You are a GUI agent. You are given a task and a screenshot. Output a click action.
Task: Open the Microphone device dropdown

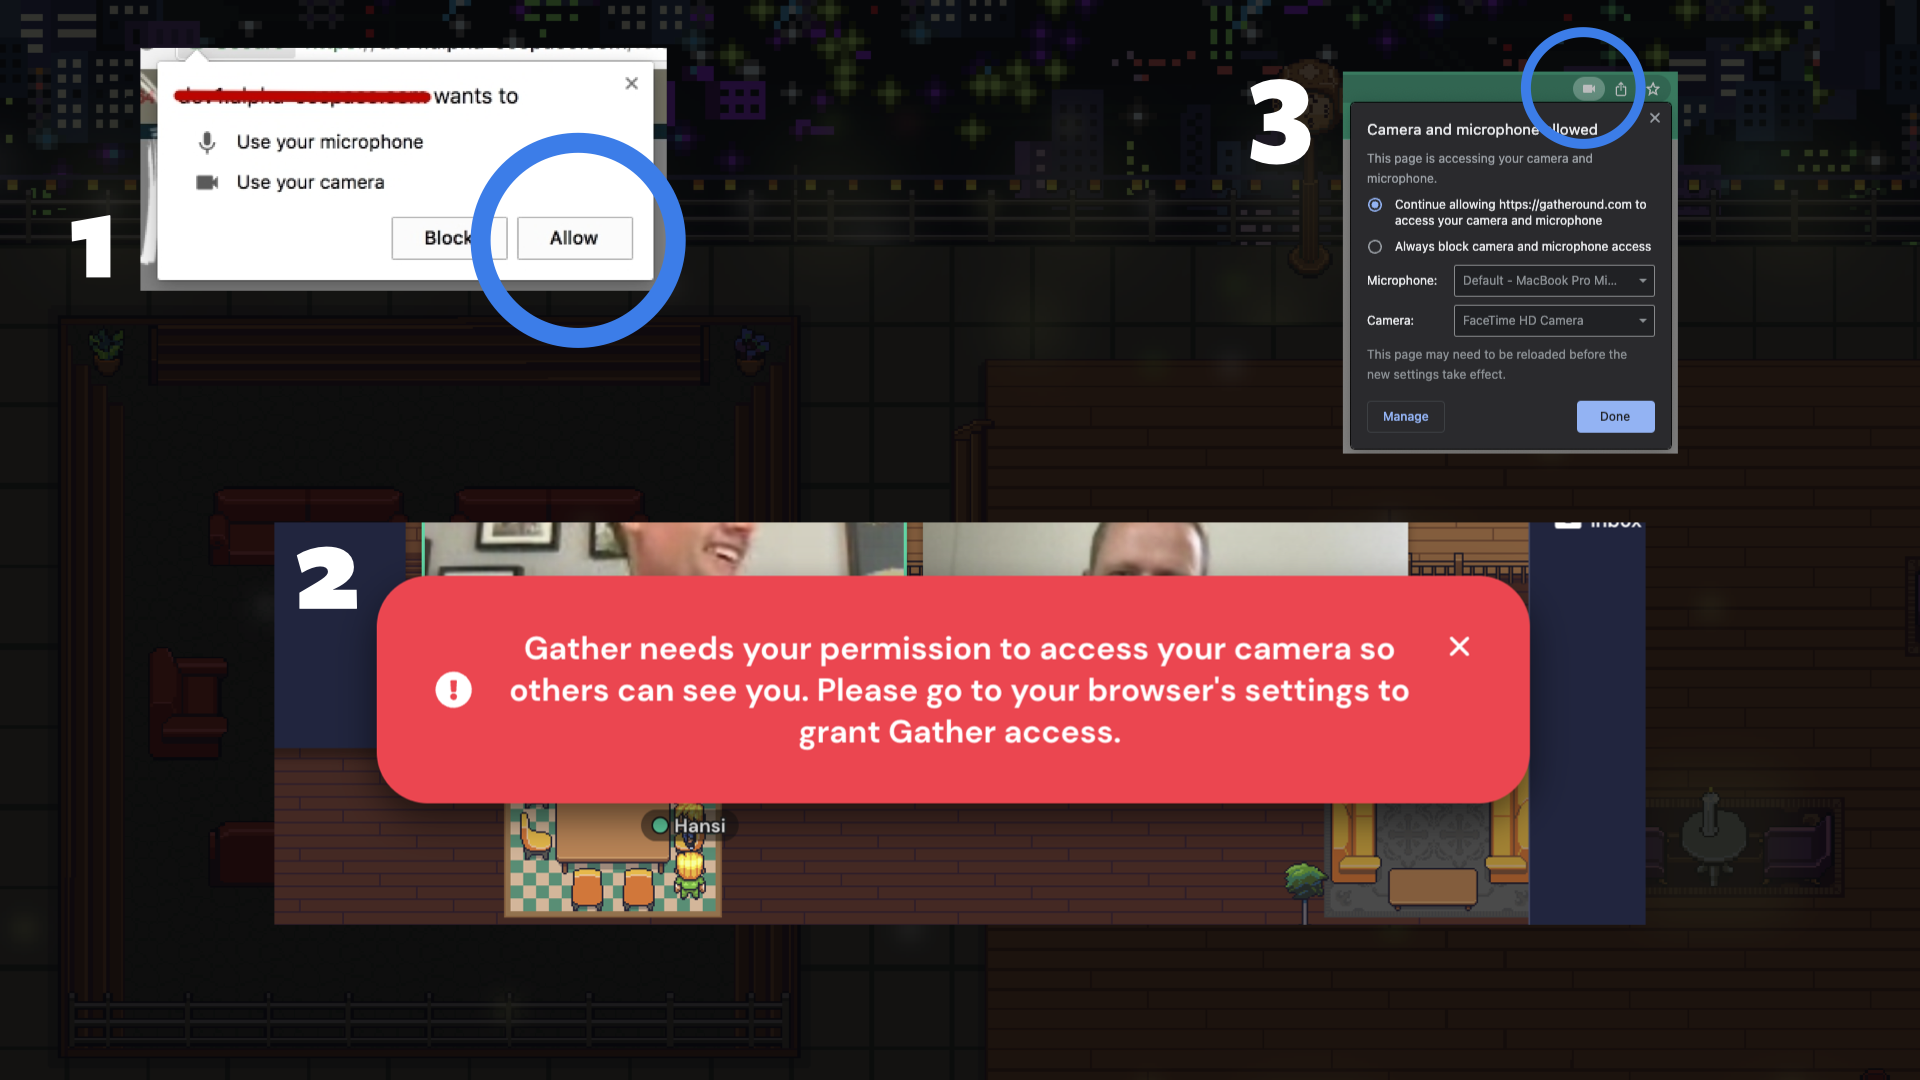click(x=1553, y=281)
